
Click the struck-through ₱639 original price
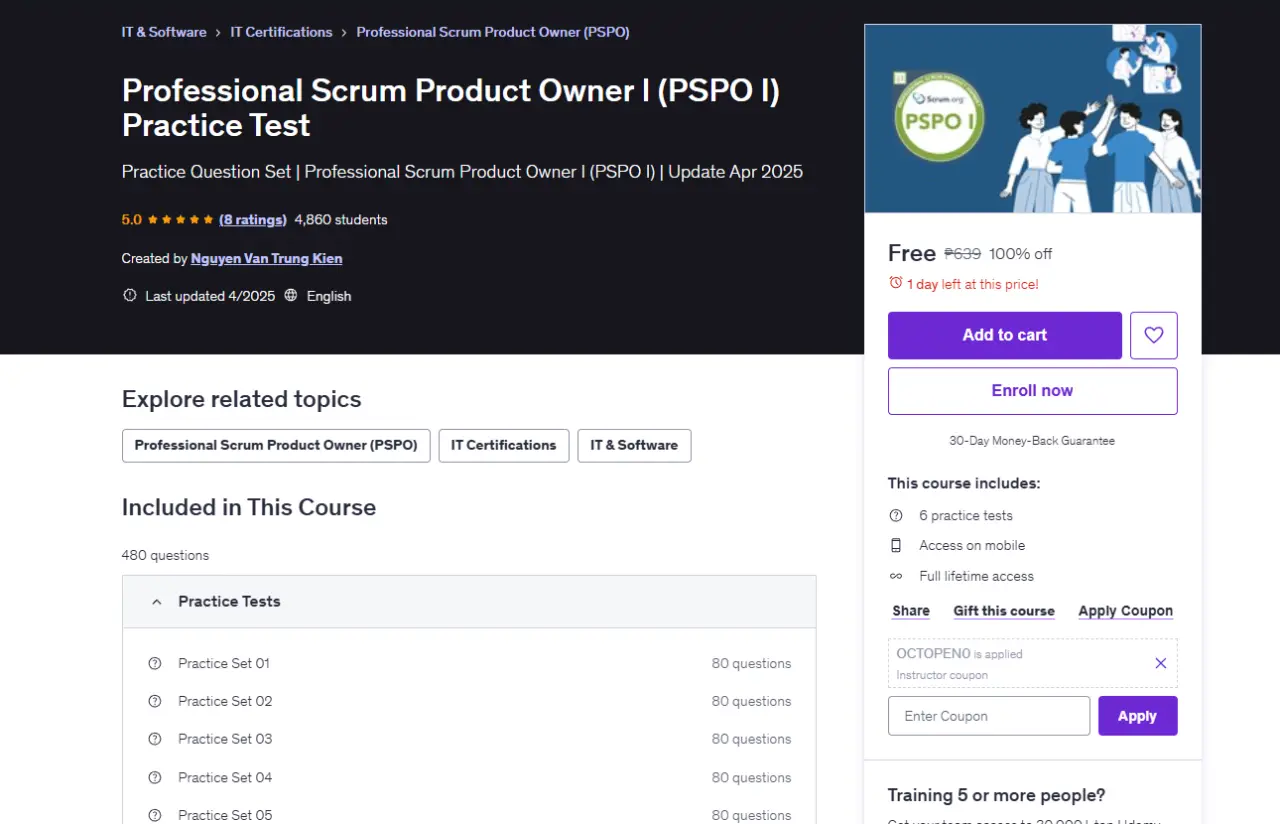[x=963, y=254]
